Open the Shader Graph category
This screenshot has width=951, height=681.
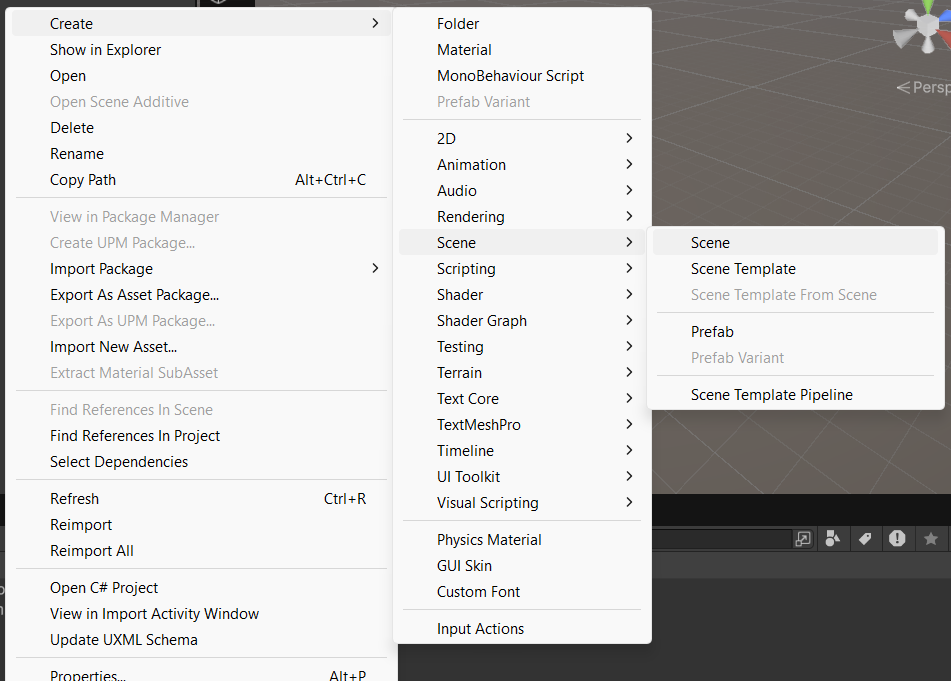tap(522, 321)
